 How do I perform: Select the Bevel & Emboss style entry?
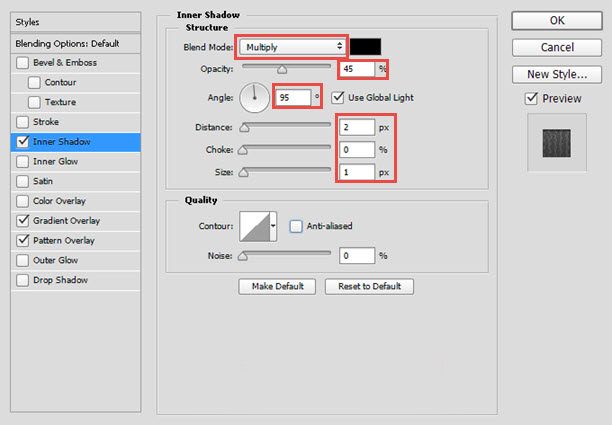tap(65, 62)
